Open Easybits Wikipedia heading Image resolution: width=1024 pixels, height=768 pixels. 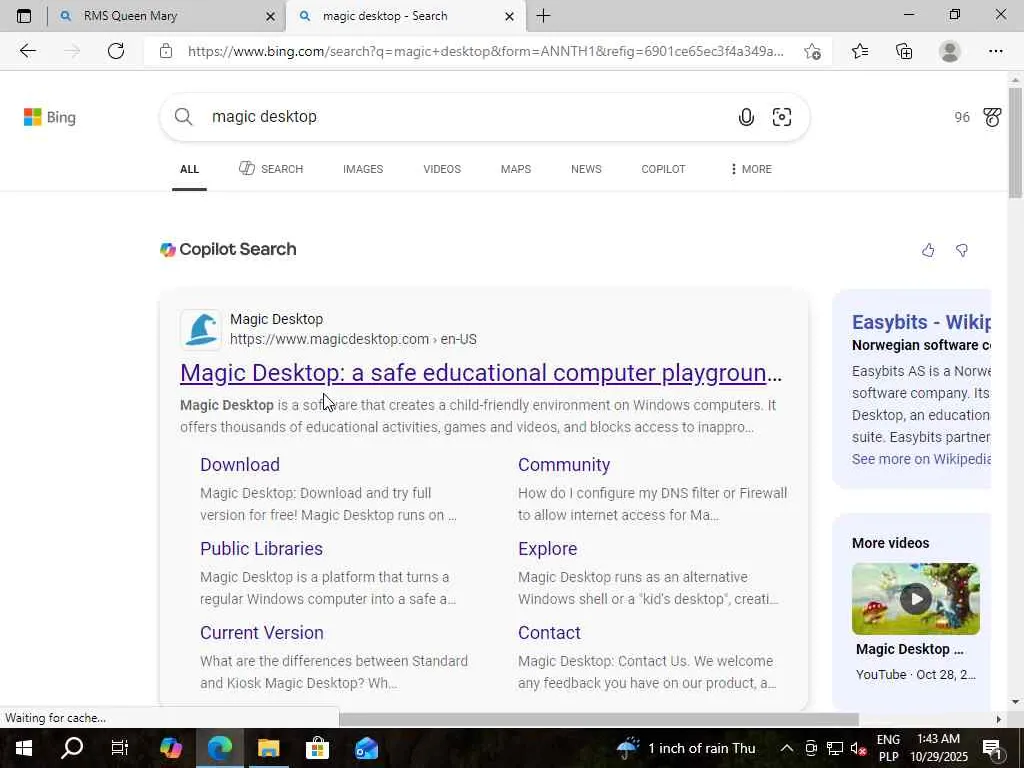[x=921, y=322]
